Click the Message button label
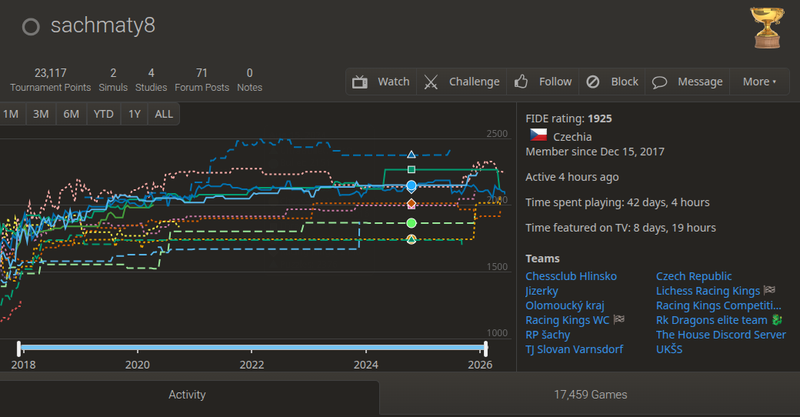 (x=700, y=82)
